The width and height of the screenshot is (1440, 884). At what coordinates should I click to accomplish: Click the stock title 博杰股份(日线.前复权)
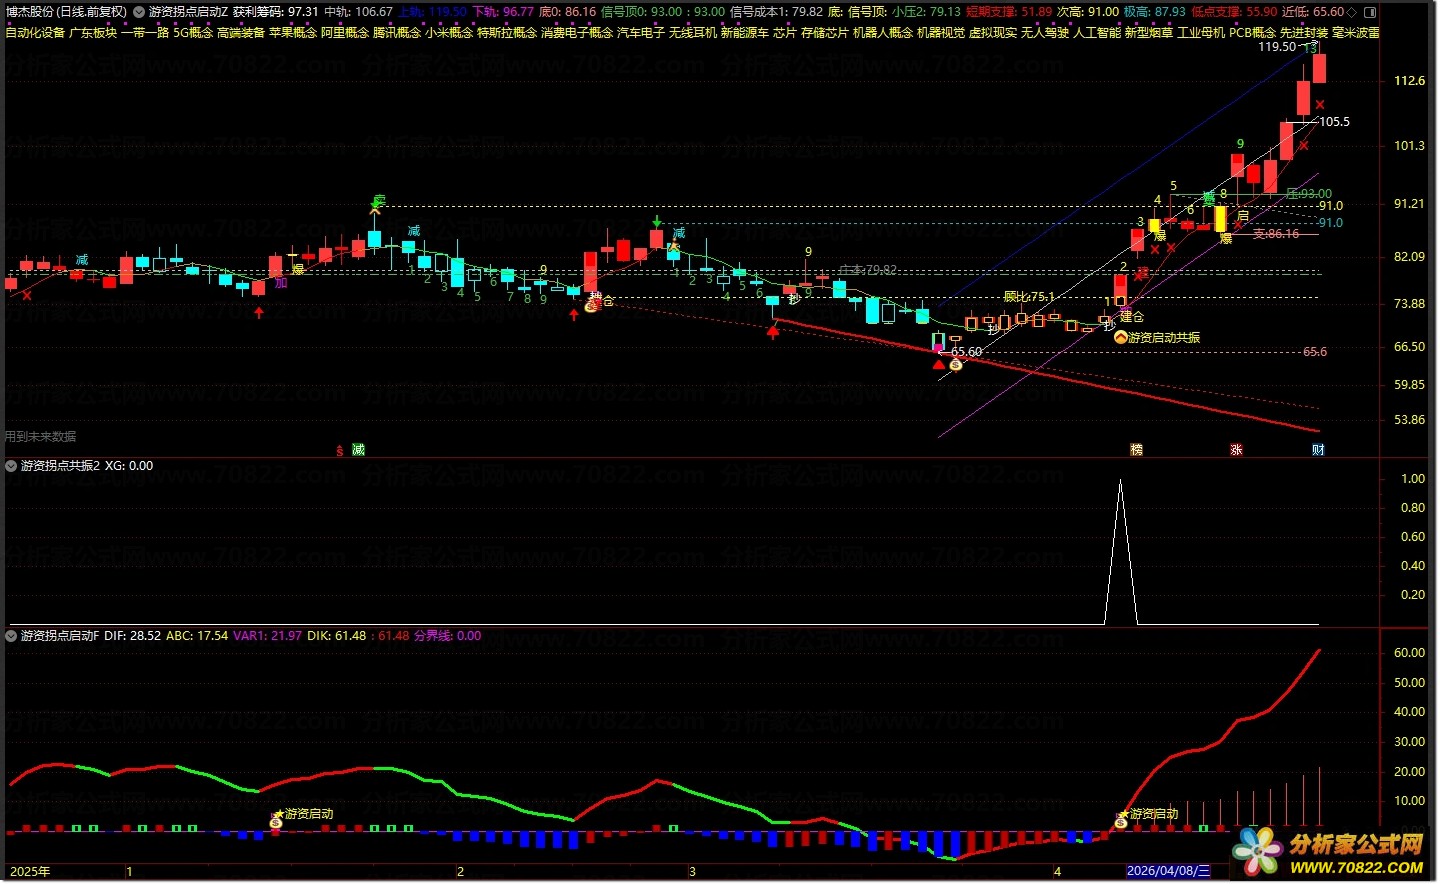click(x=66, y=12)
